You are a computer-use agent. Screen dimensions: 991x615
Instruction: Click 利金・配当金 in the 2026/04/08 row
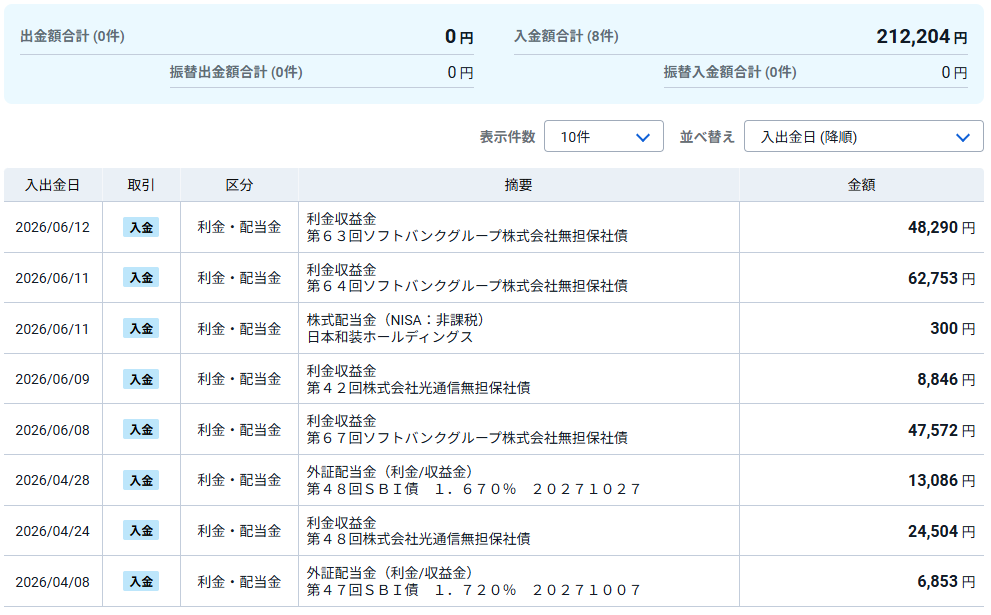click(x=239, y=582)
